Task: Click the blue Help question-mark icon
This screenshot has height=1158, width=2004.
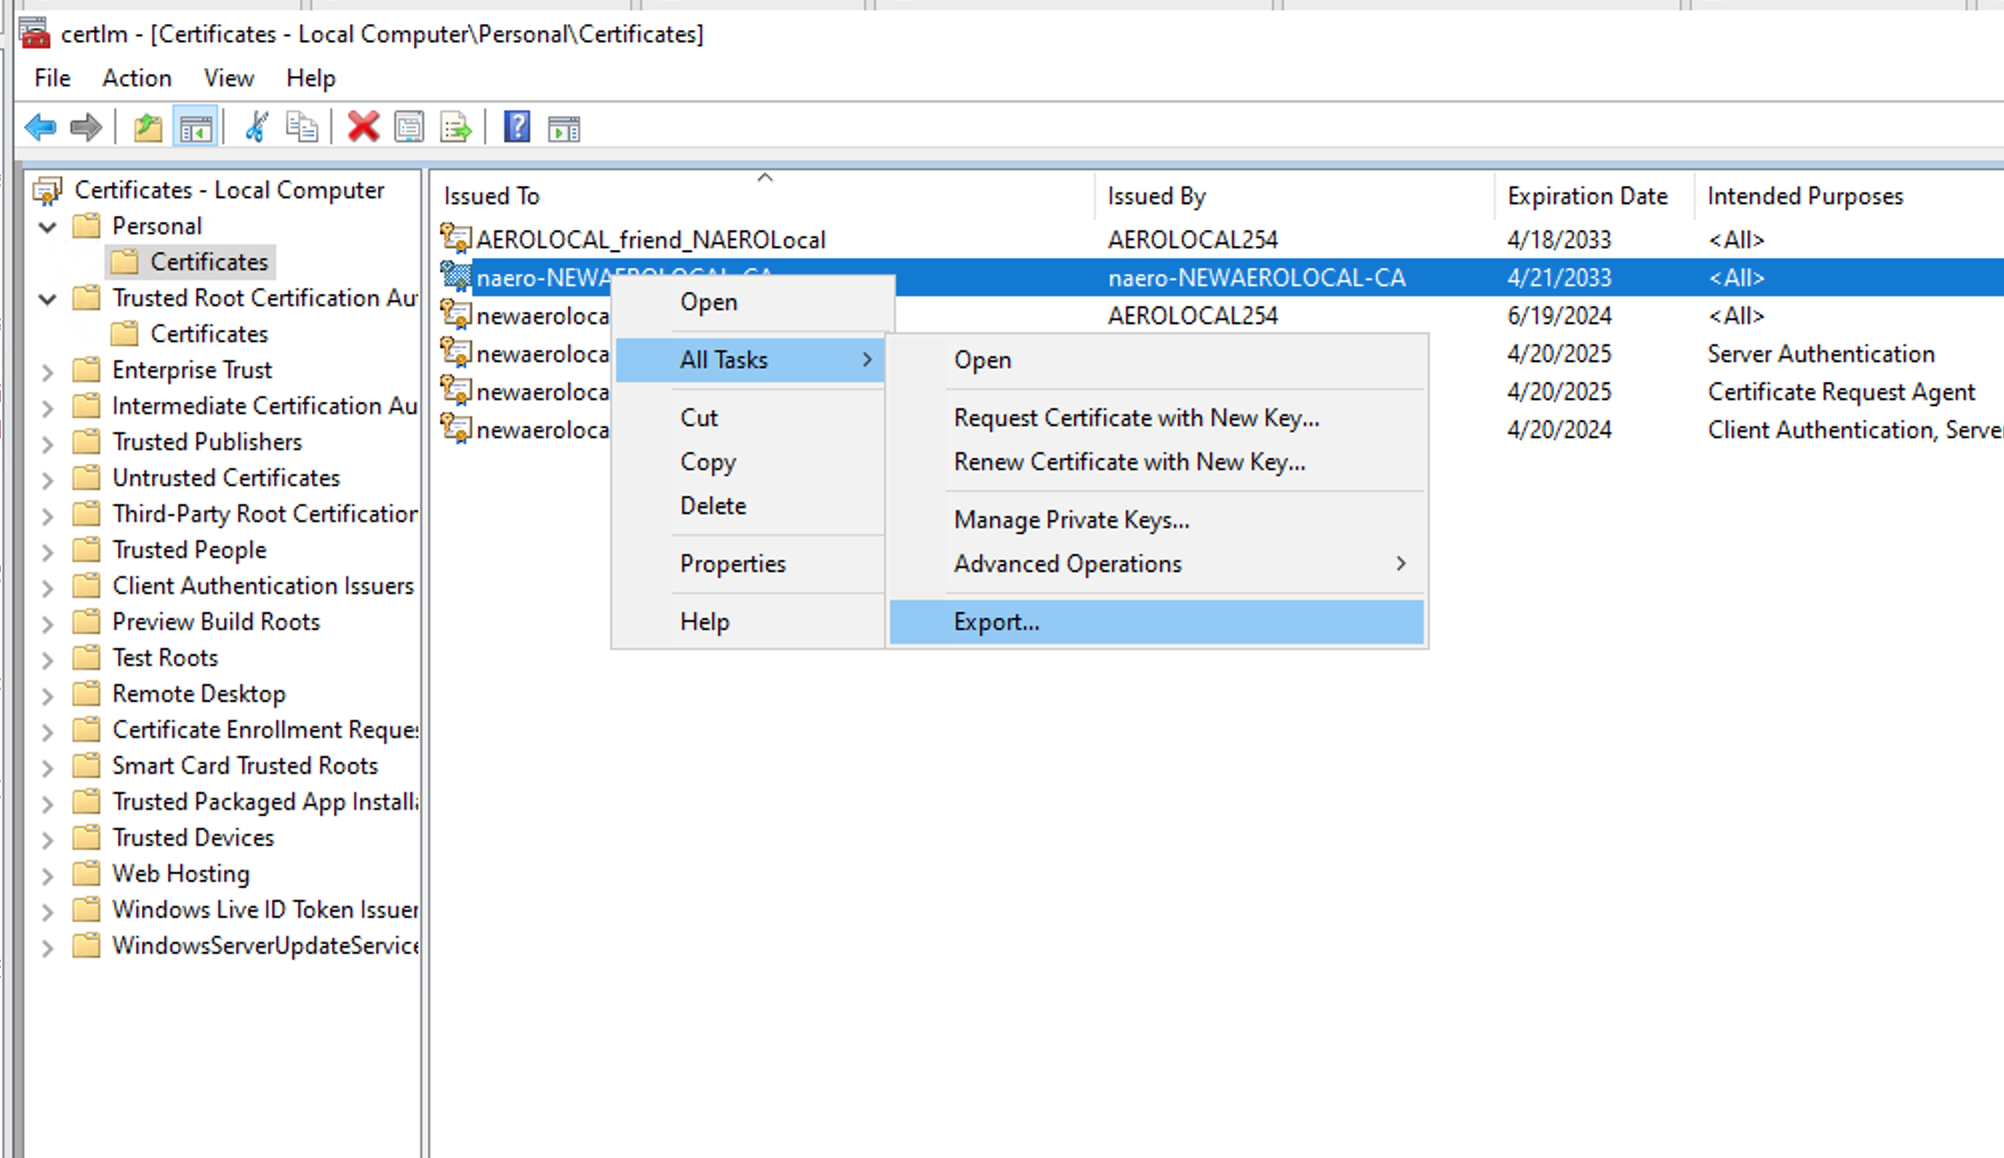Action: (x=516, y=127)
